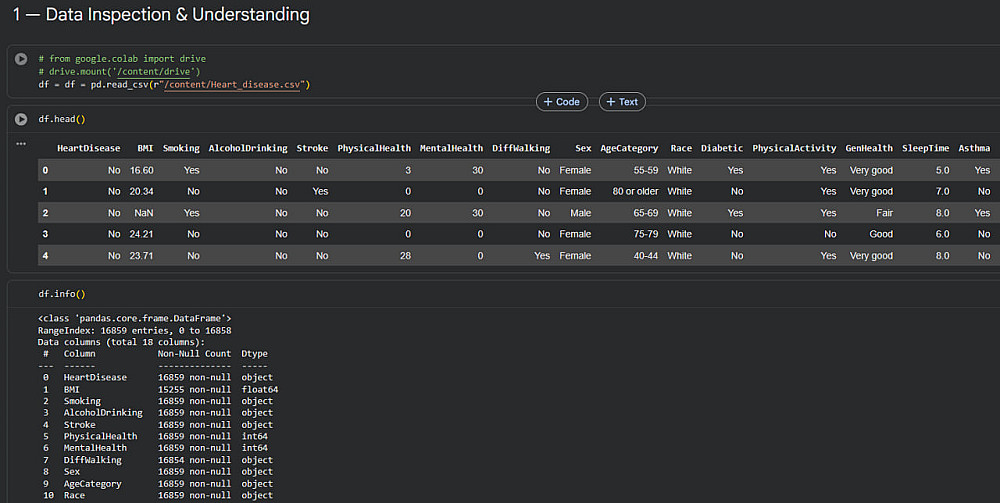Viewport: 1000px width, 503px height.
Task: Click into the df.info() code line
Action: [62, 294]
